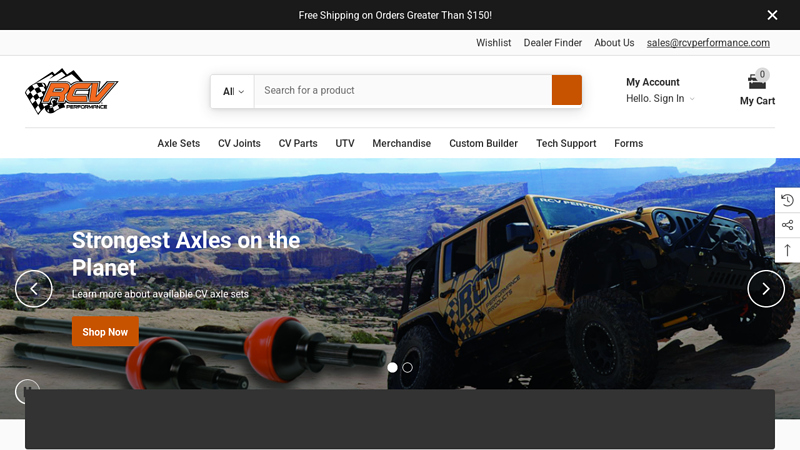This screenshot has height=450, width=800.
Task: Click the orange search submit button
Action: pyautogui.click(x=566, y=90)
